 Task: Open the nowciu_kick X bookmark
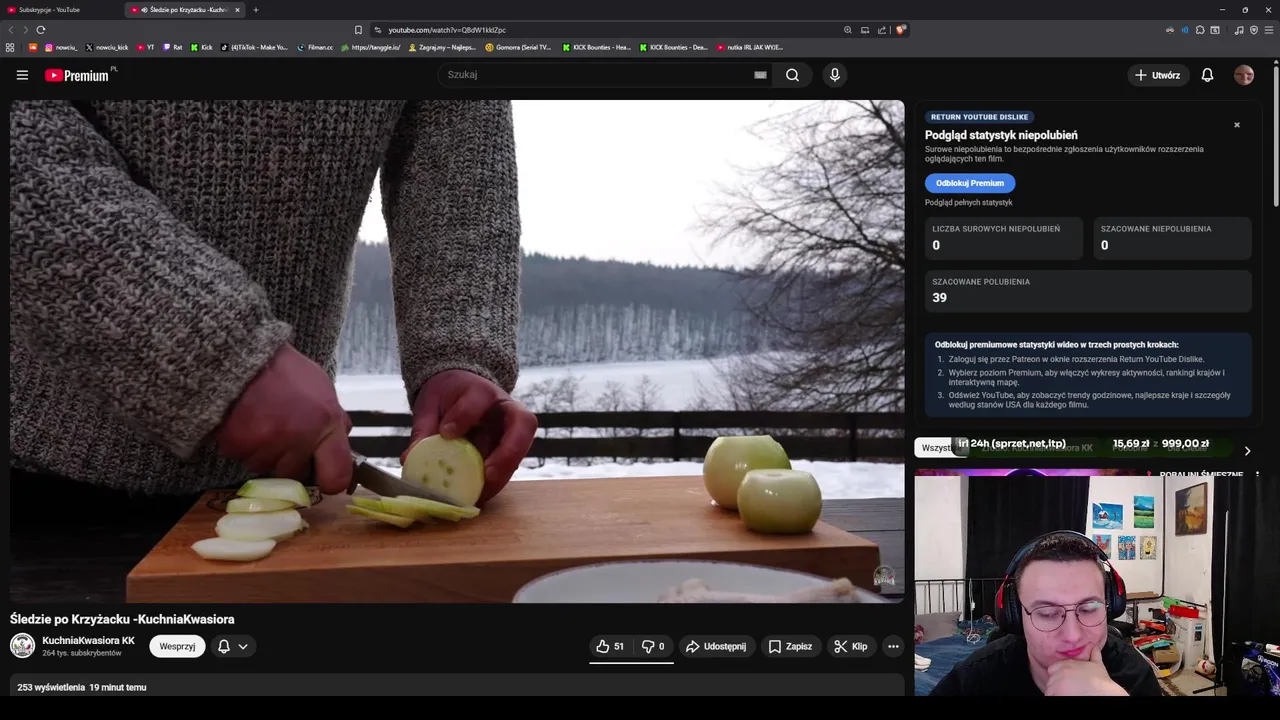pyautogui.click(x=107, y=47)
